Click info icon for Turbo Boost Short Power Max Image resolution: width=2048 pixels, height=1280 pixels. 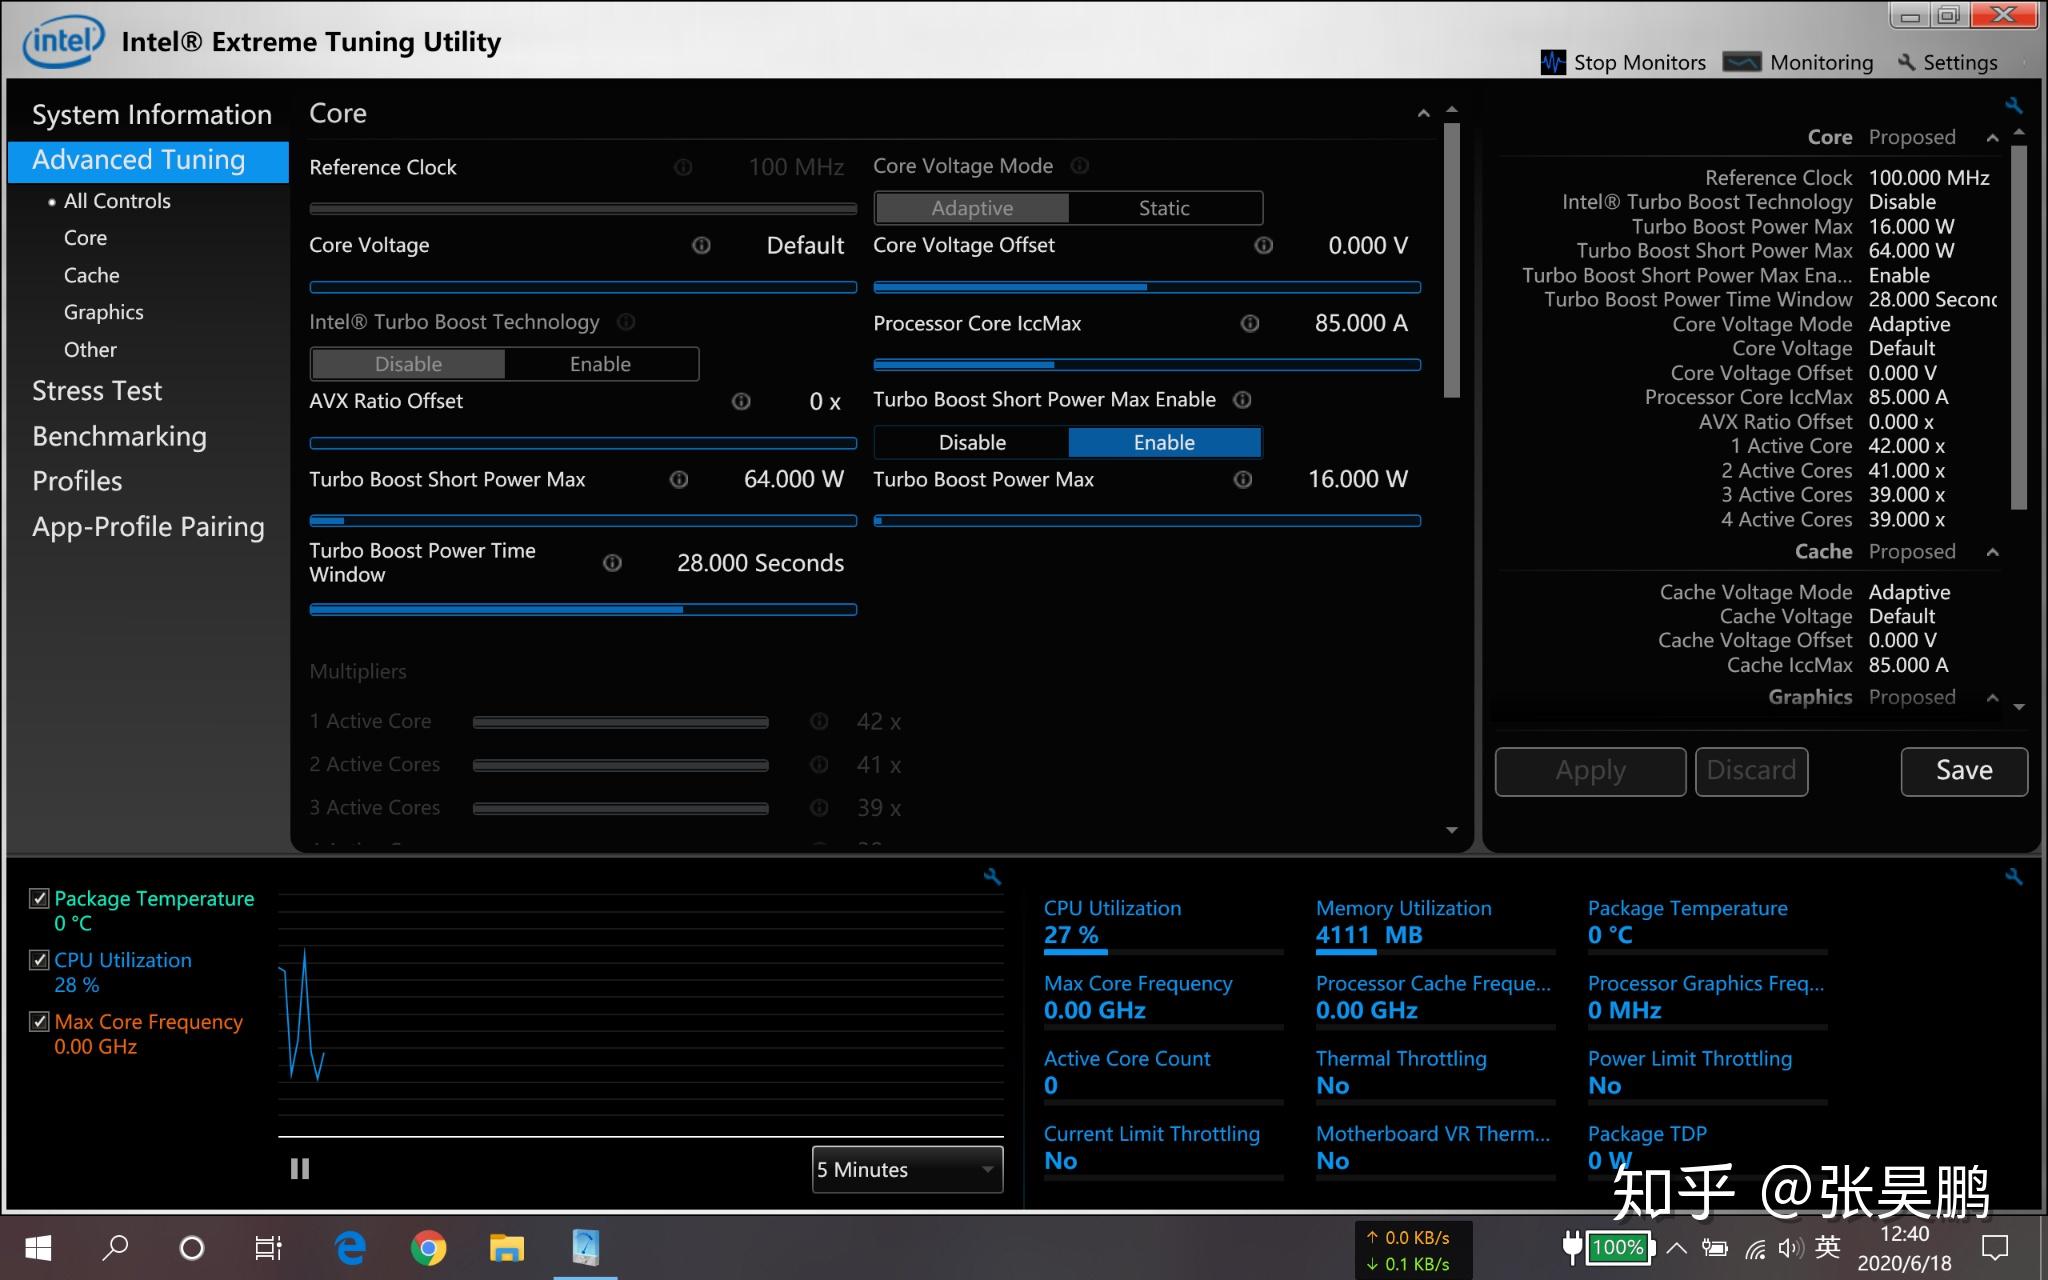click(x=679, y=480)
